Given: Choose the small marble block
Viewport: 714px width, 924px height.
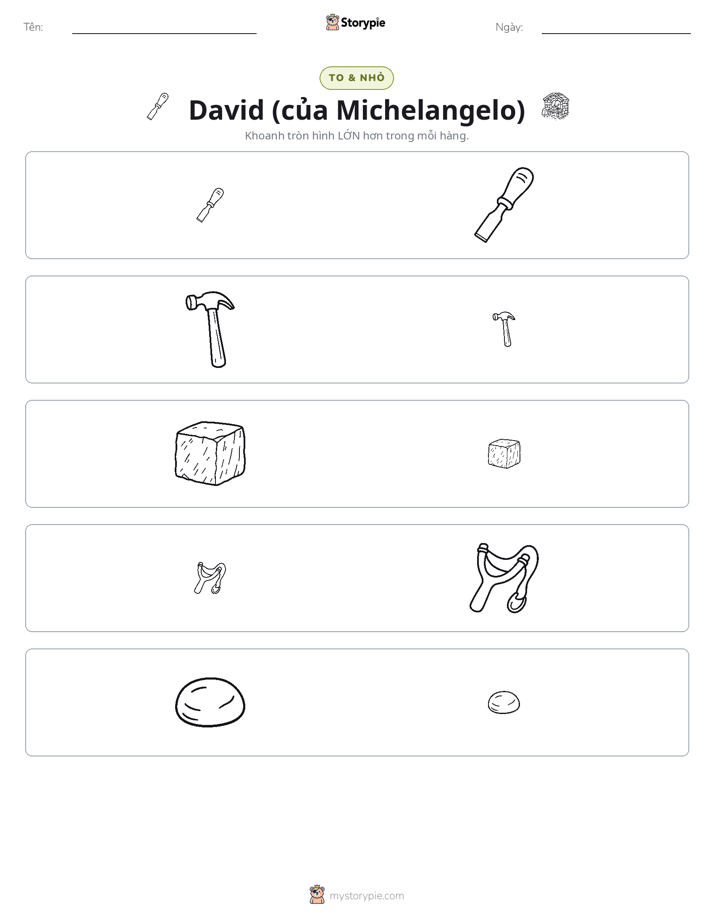Looking at the screenshot, I should pos(504,453).
